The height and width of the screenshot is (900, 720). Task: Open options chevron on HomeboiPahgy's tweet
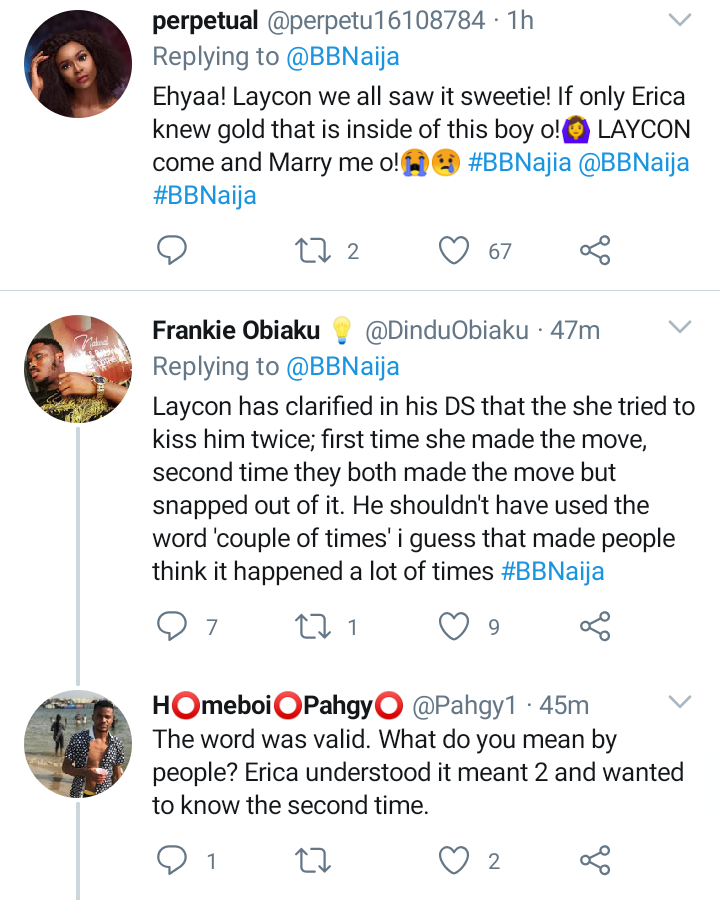[x=680, y=702]
